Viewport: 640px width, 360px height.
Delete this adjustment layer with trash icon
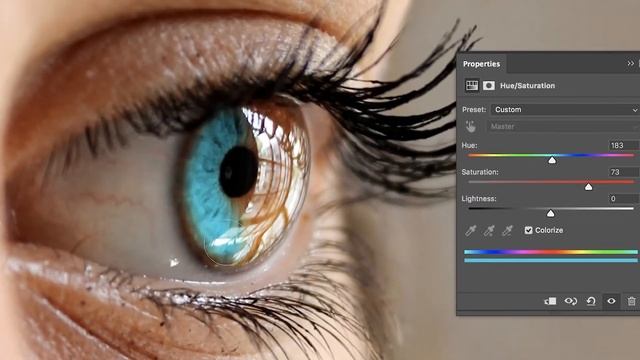[x=631, y=301]
